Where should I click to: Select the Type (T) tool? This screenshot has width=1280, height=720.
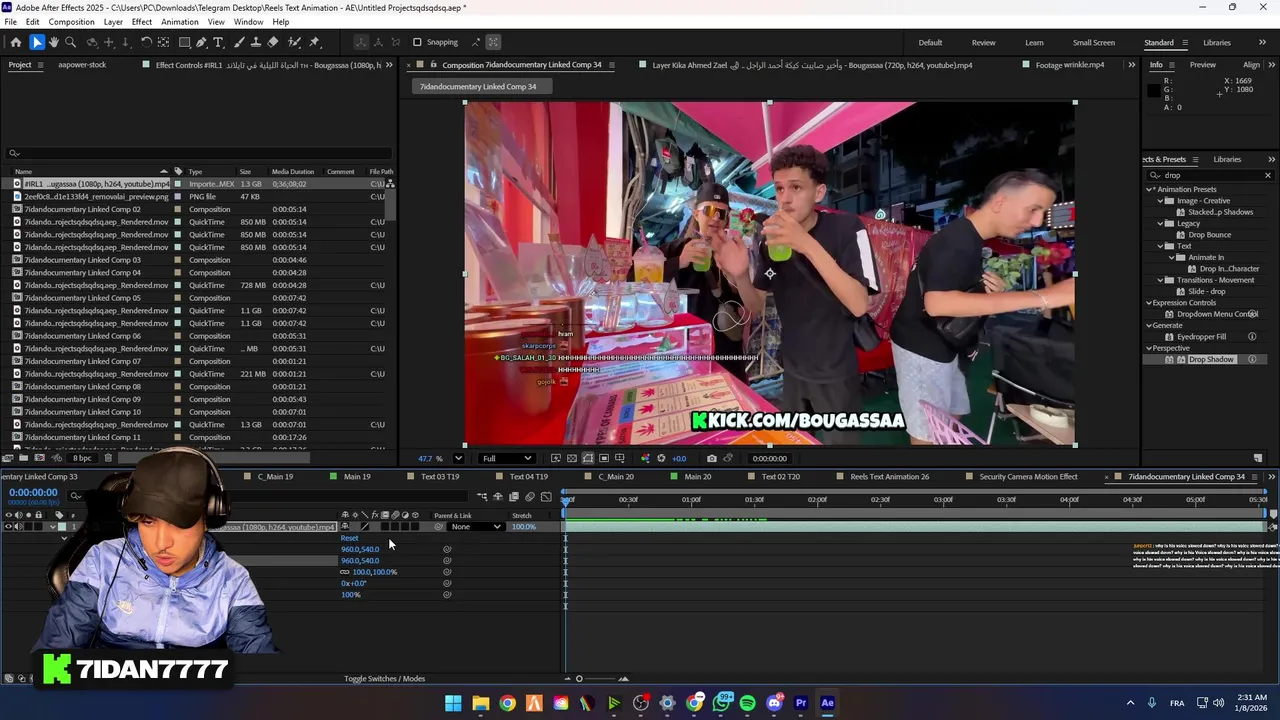click(219, 42)
